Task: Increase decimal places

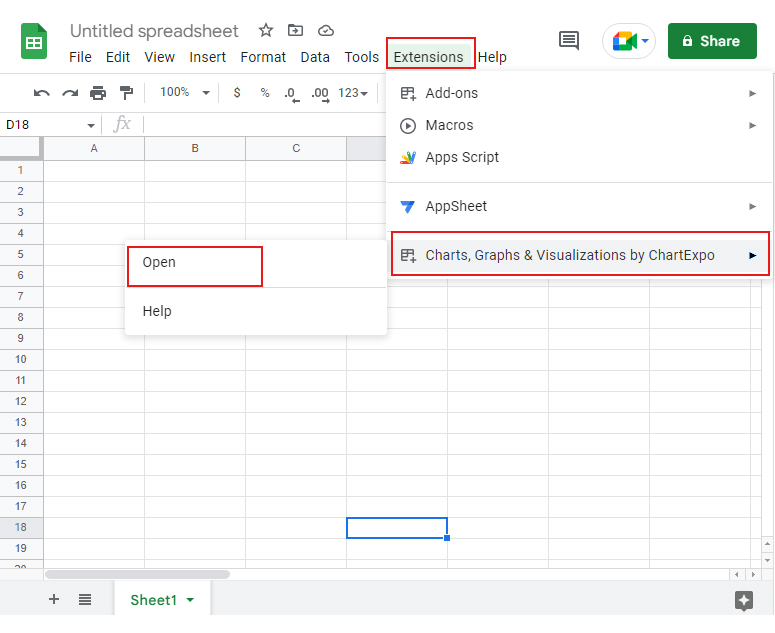Action: 320,93
